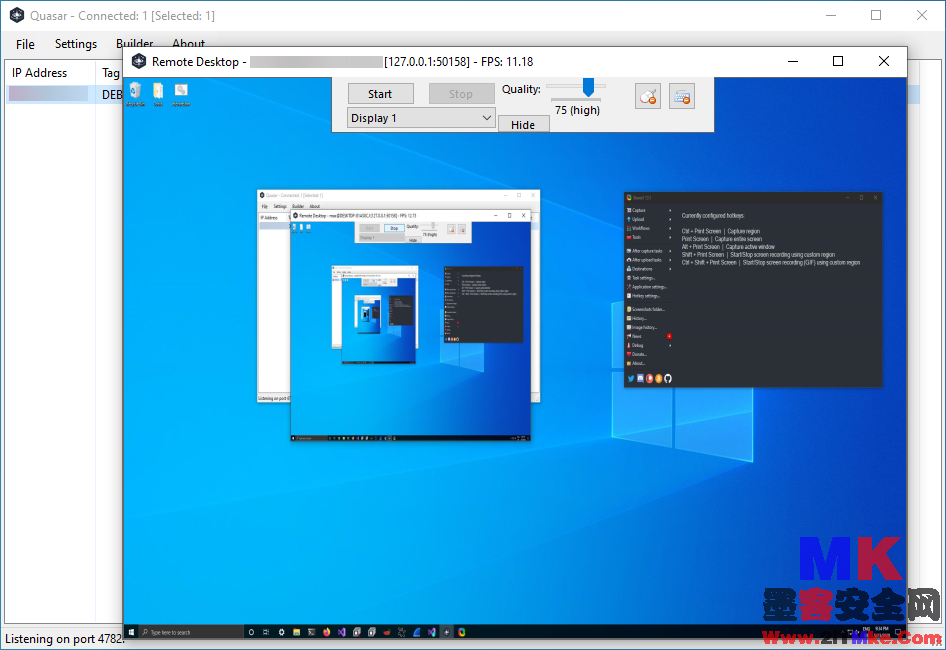Open the Settings menu in Quasar
Viewport: 946px width, 650px height.
point(75,44)
